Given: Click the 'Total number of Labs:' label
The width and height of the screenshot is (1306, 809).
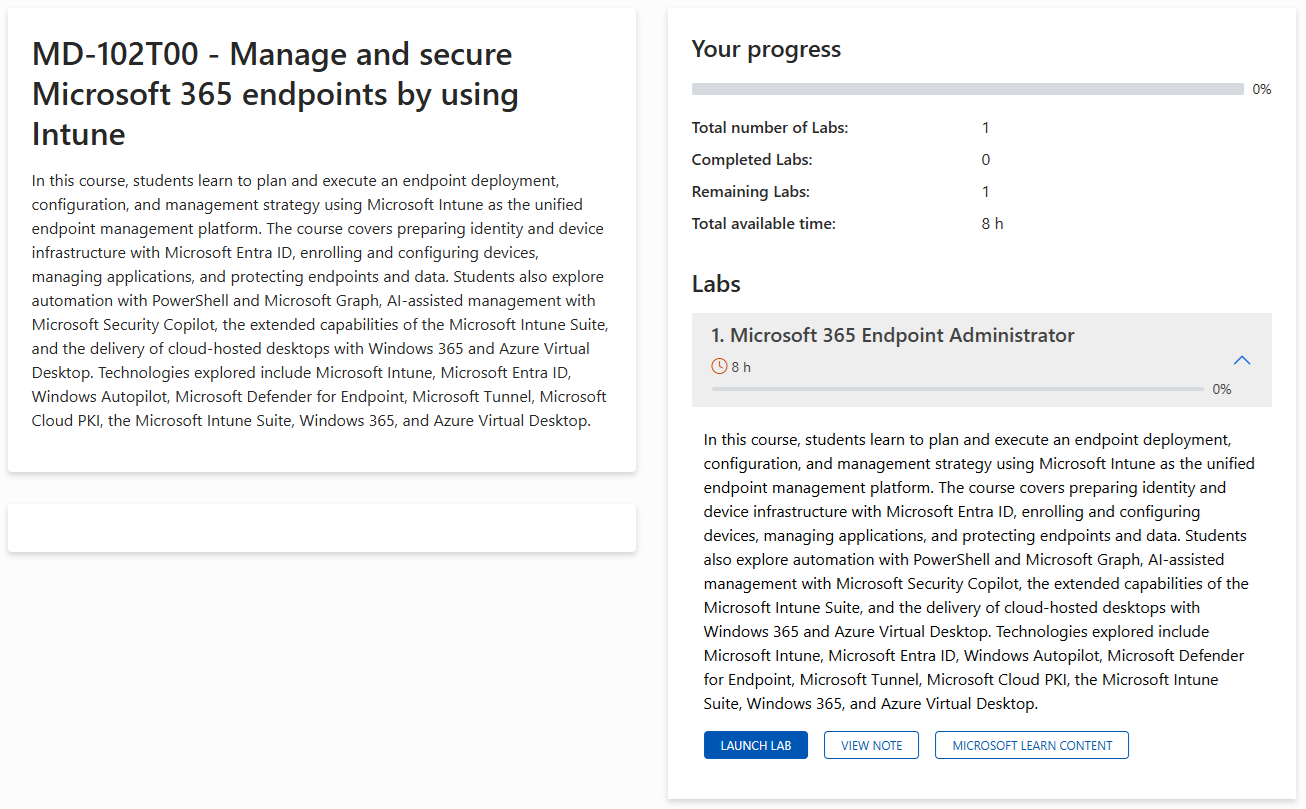Looking at the screenshot, I should pos(770,128).
